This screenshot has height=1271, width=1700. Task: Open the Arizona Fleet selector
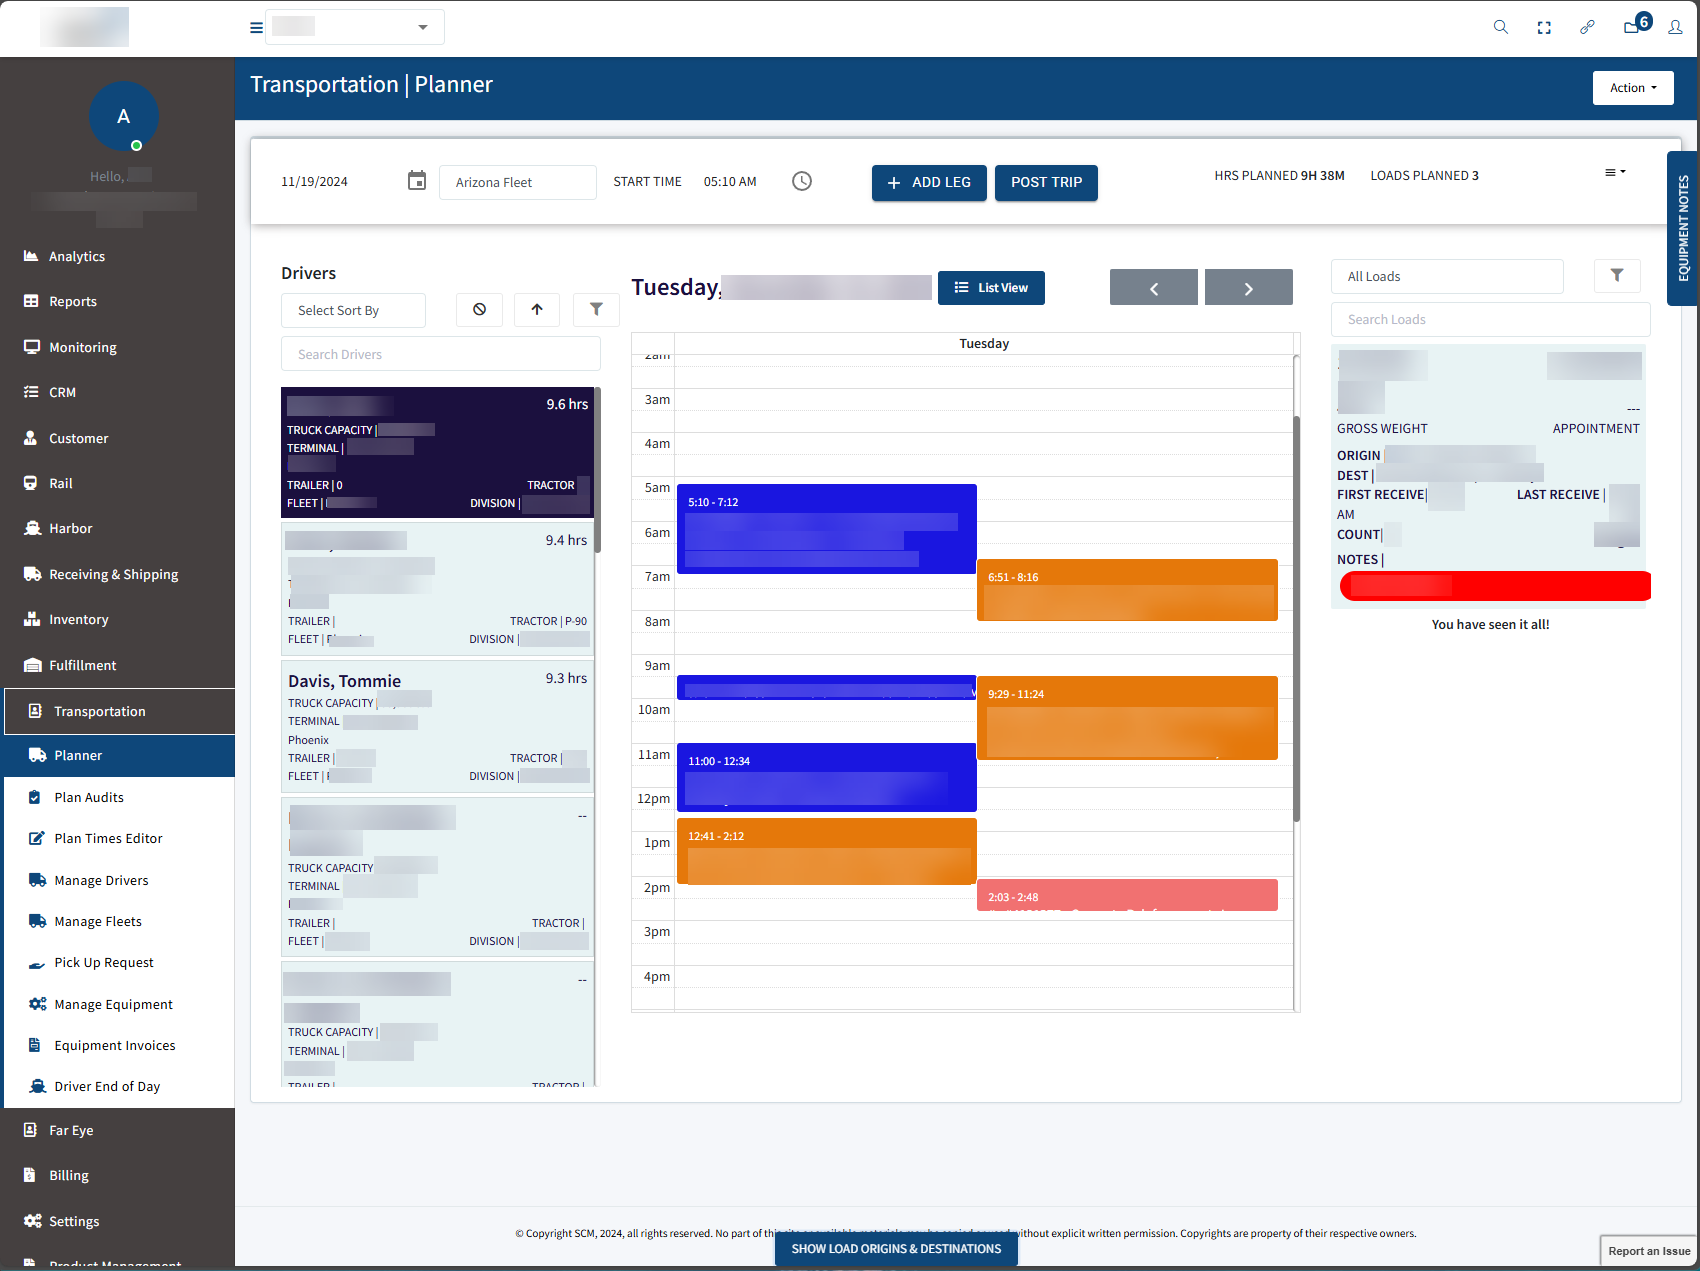[x=518, y=182]
